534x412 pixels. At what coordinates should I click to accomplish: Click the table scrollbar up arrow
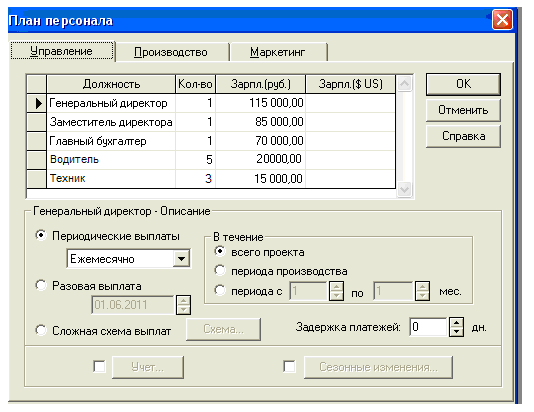pos(404,83)
